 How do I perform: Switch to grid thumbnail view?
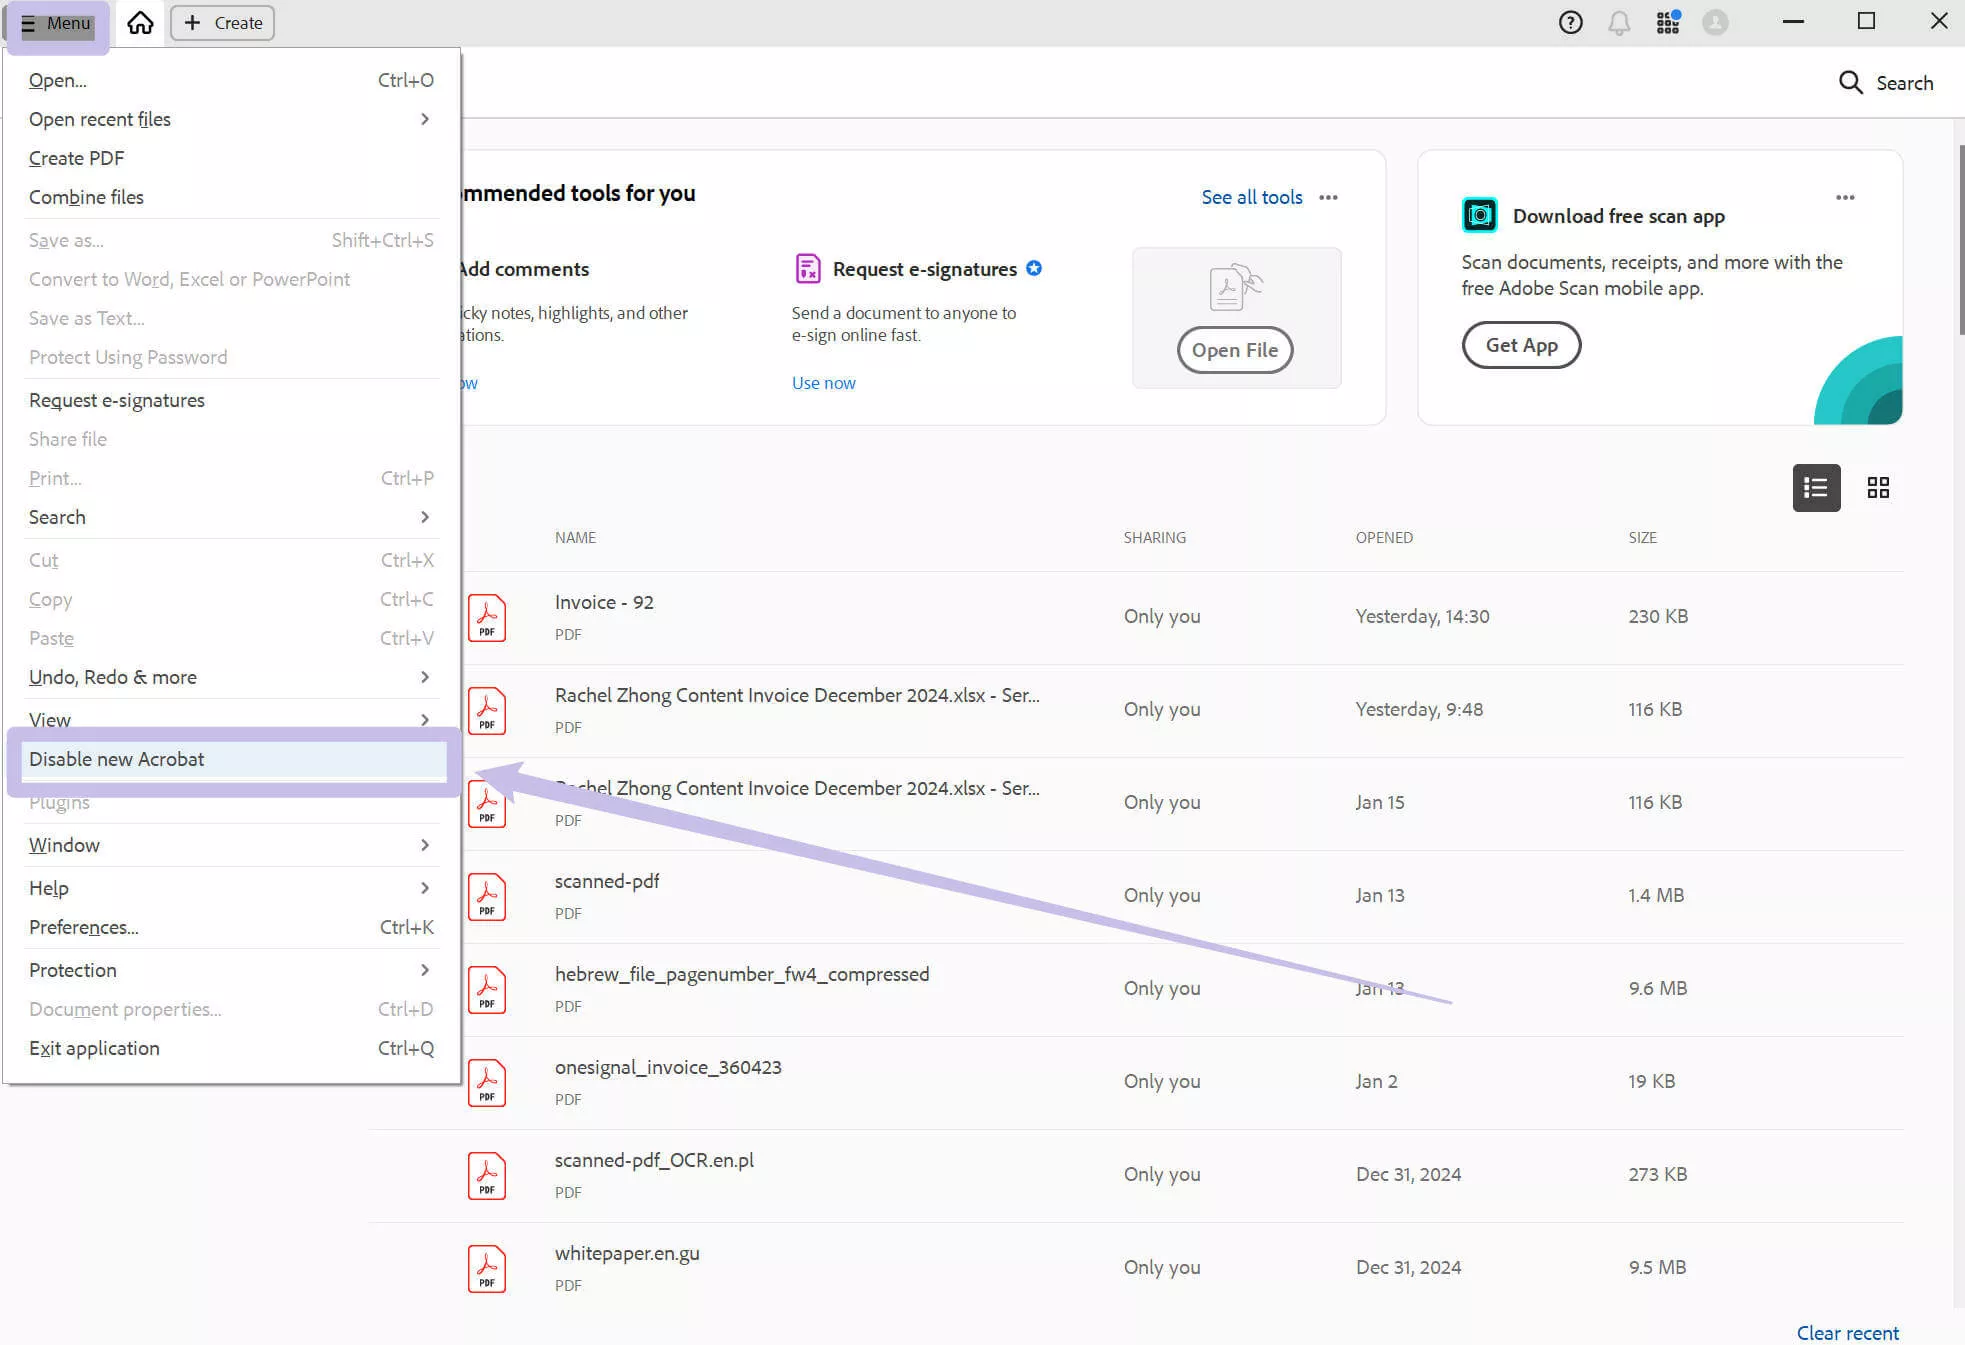(1878, 488)
